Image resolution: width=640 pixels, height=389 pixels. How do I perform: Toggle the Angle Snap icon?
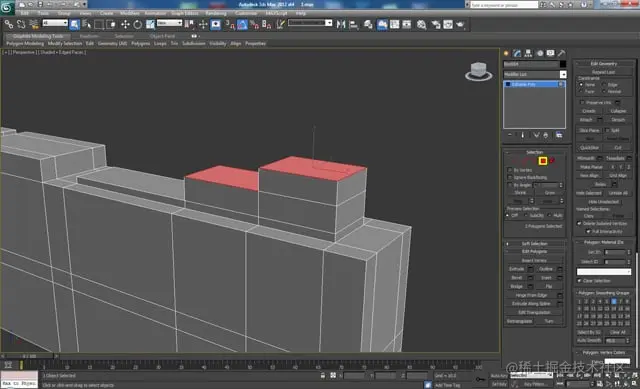point(242,24)
